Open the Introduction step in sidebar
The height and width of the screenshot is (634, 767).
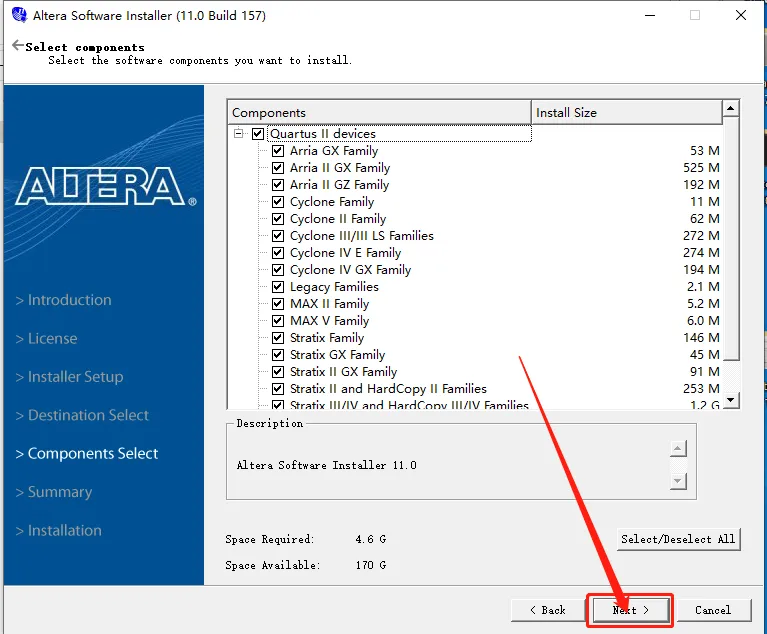pyautogui.click(x=64, y=300)
